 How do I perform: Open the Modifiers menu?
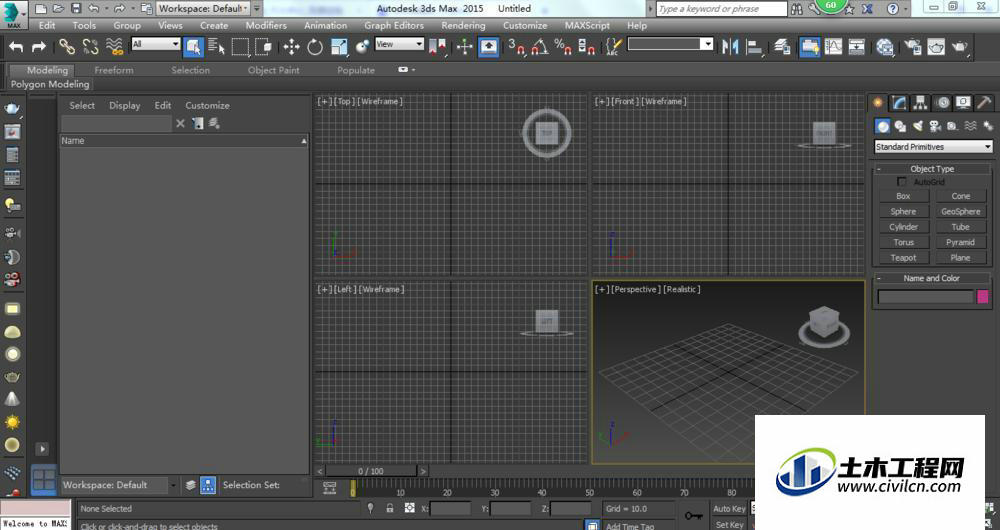[x=266, y=26]
